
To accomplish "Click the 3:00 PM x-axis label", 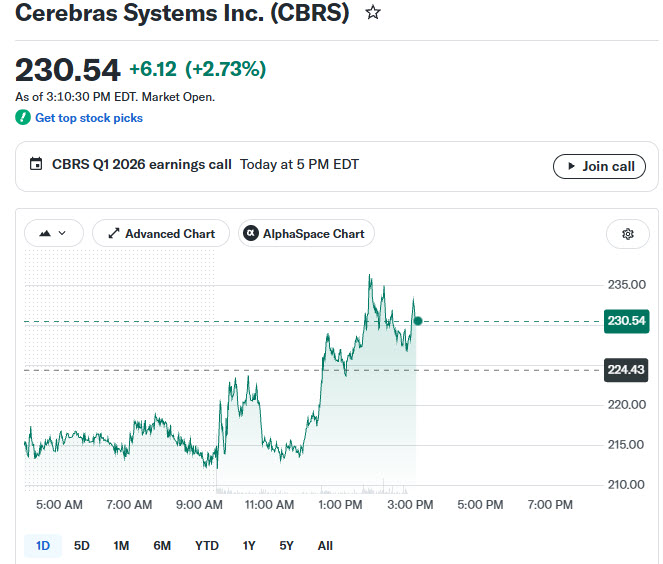I will (410, 504).
